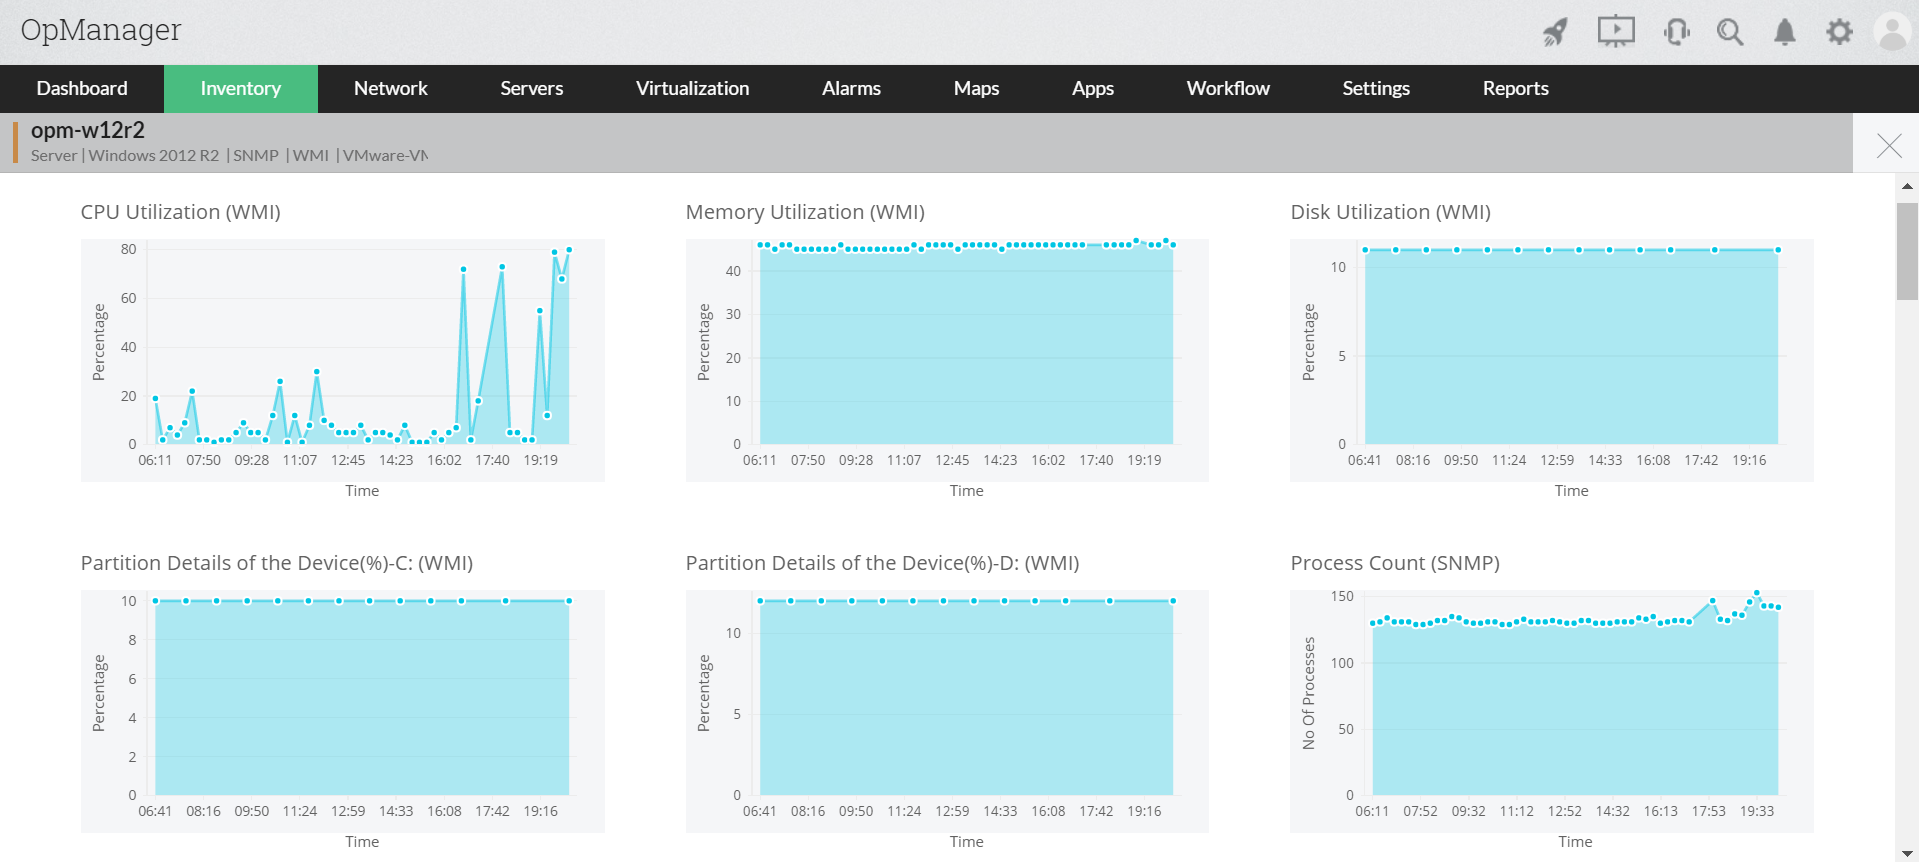The height and width of the screenshot is (862, 1919).
Task: Open the Alarms tab
Action: point(851,89)
